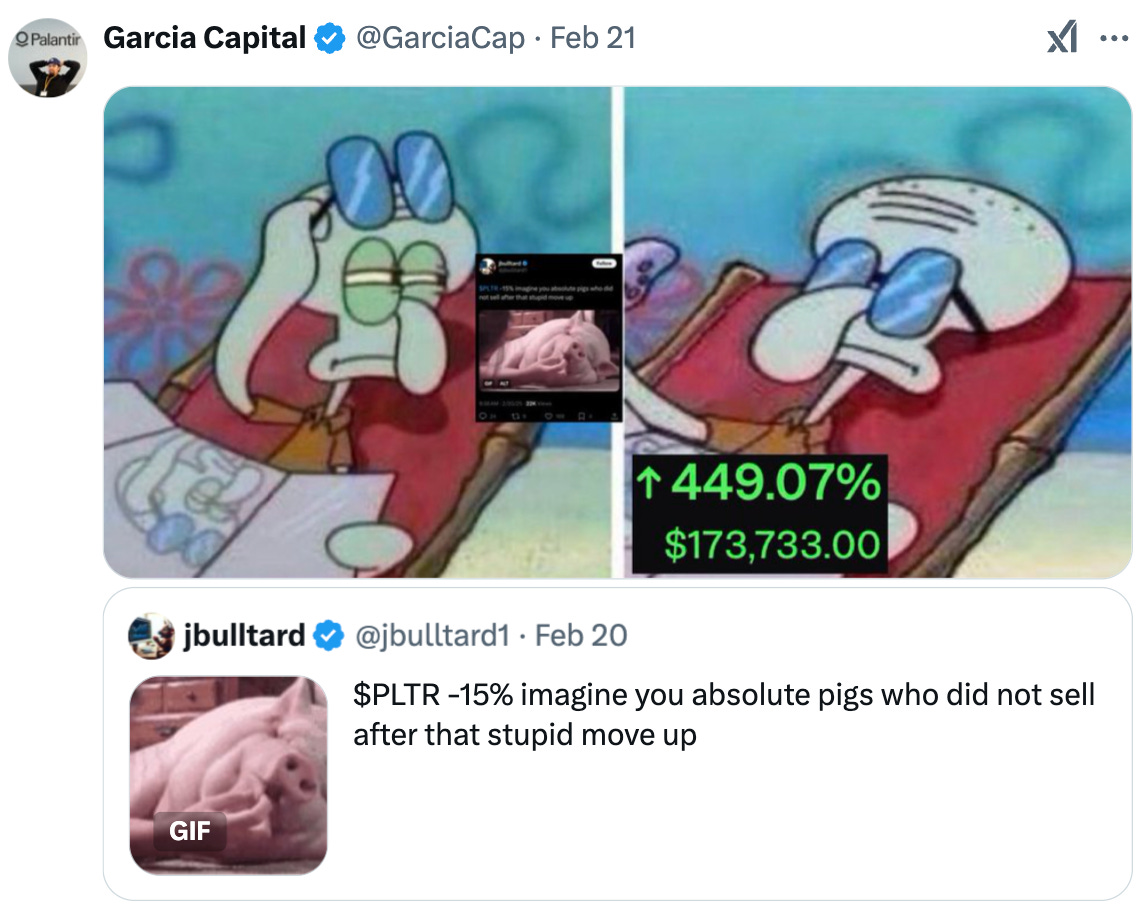
Task: Open jbulltard's small profile avatar
Action: [x=151, y=636]
